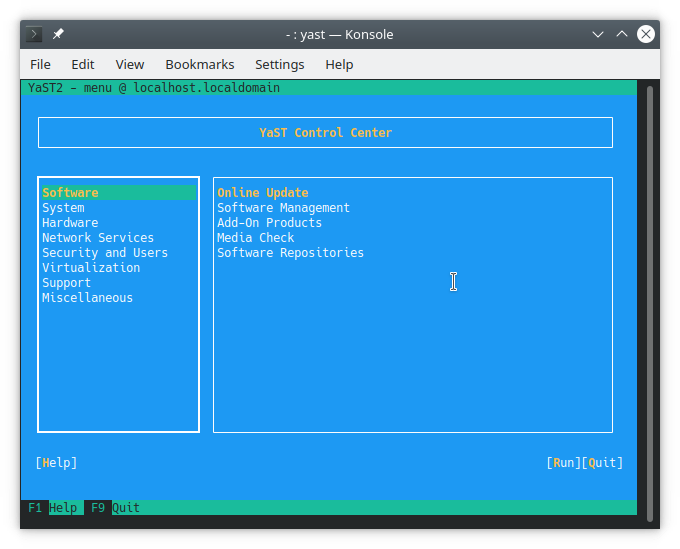Click the terminal icon in the title bar

[x=34, y=34]
